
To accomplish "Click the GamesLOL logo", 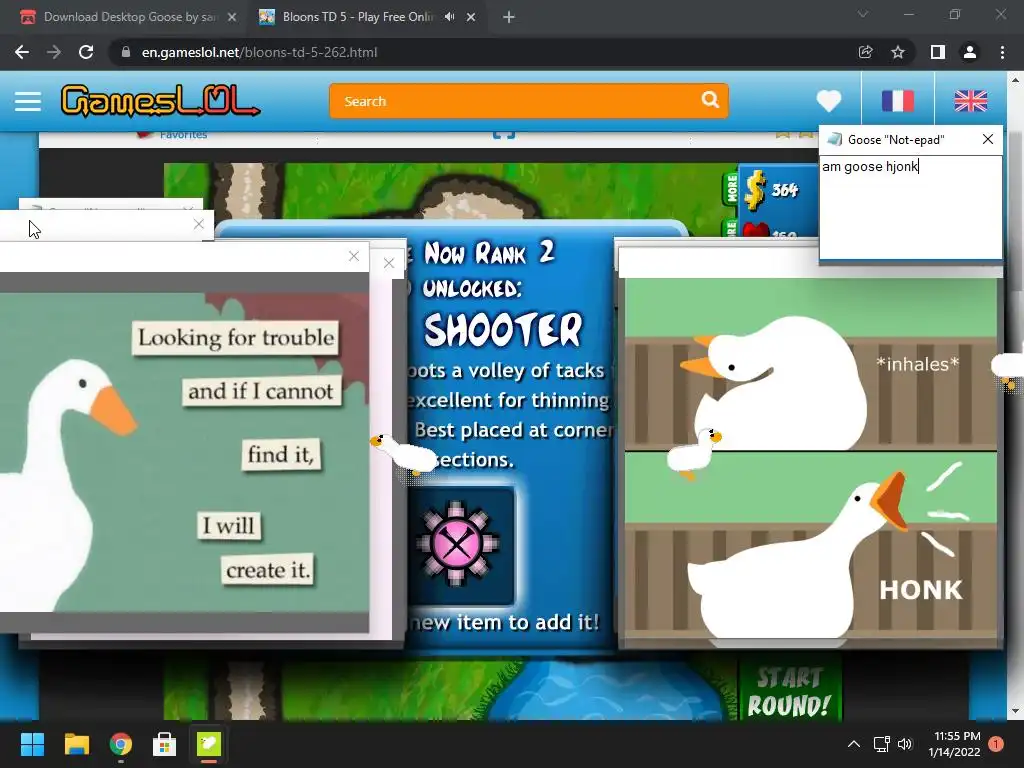I will (x=160, y=101).
